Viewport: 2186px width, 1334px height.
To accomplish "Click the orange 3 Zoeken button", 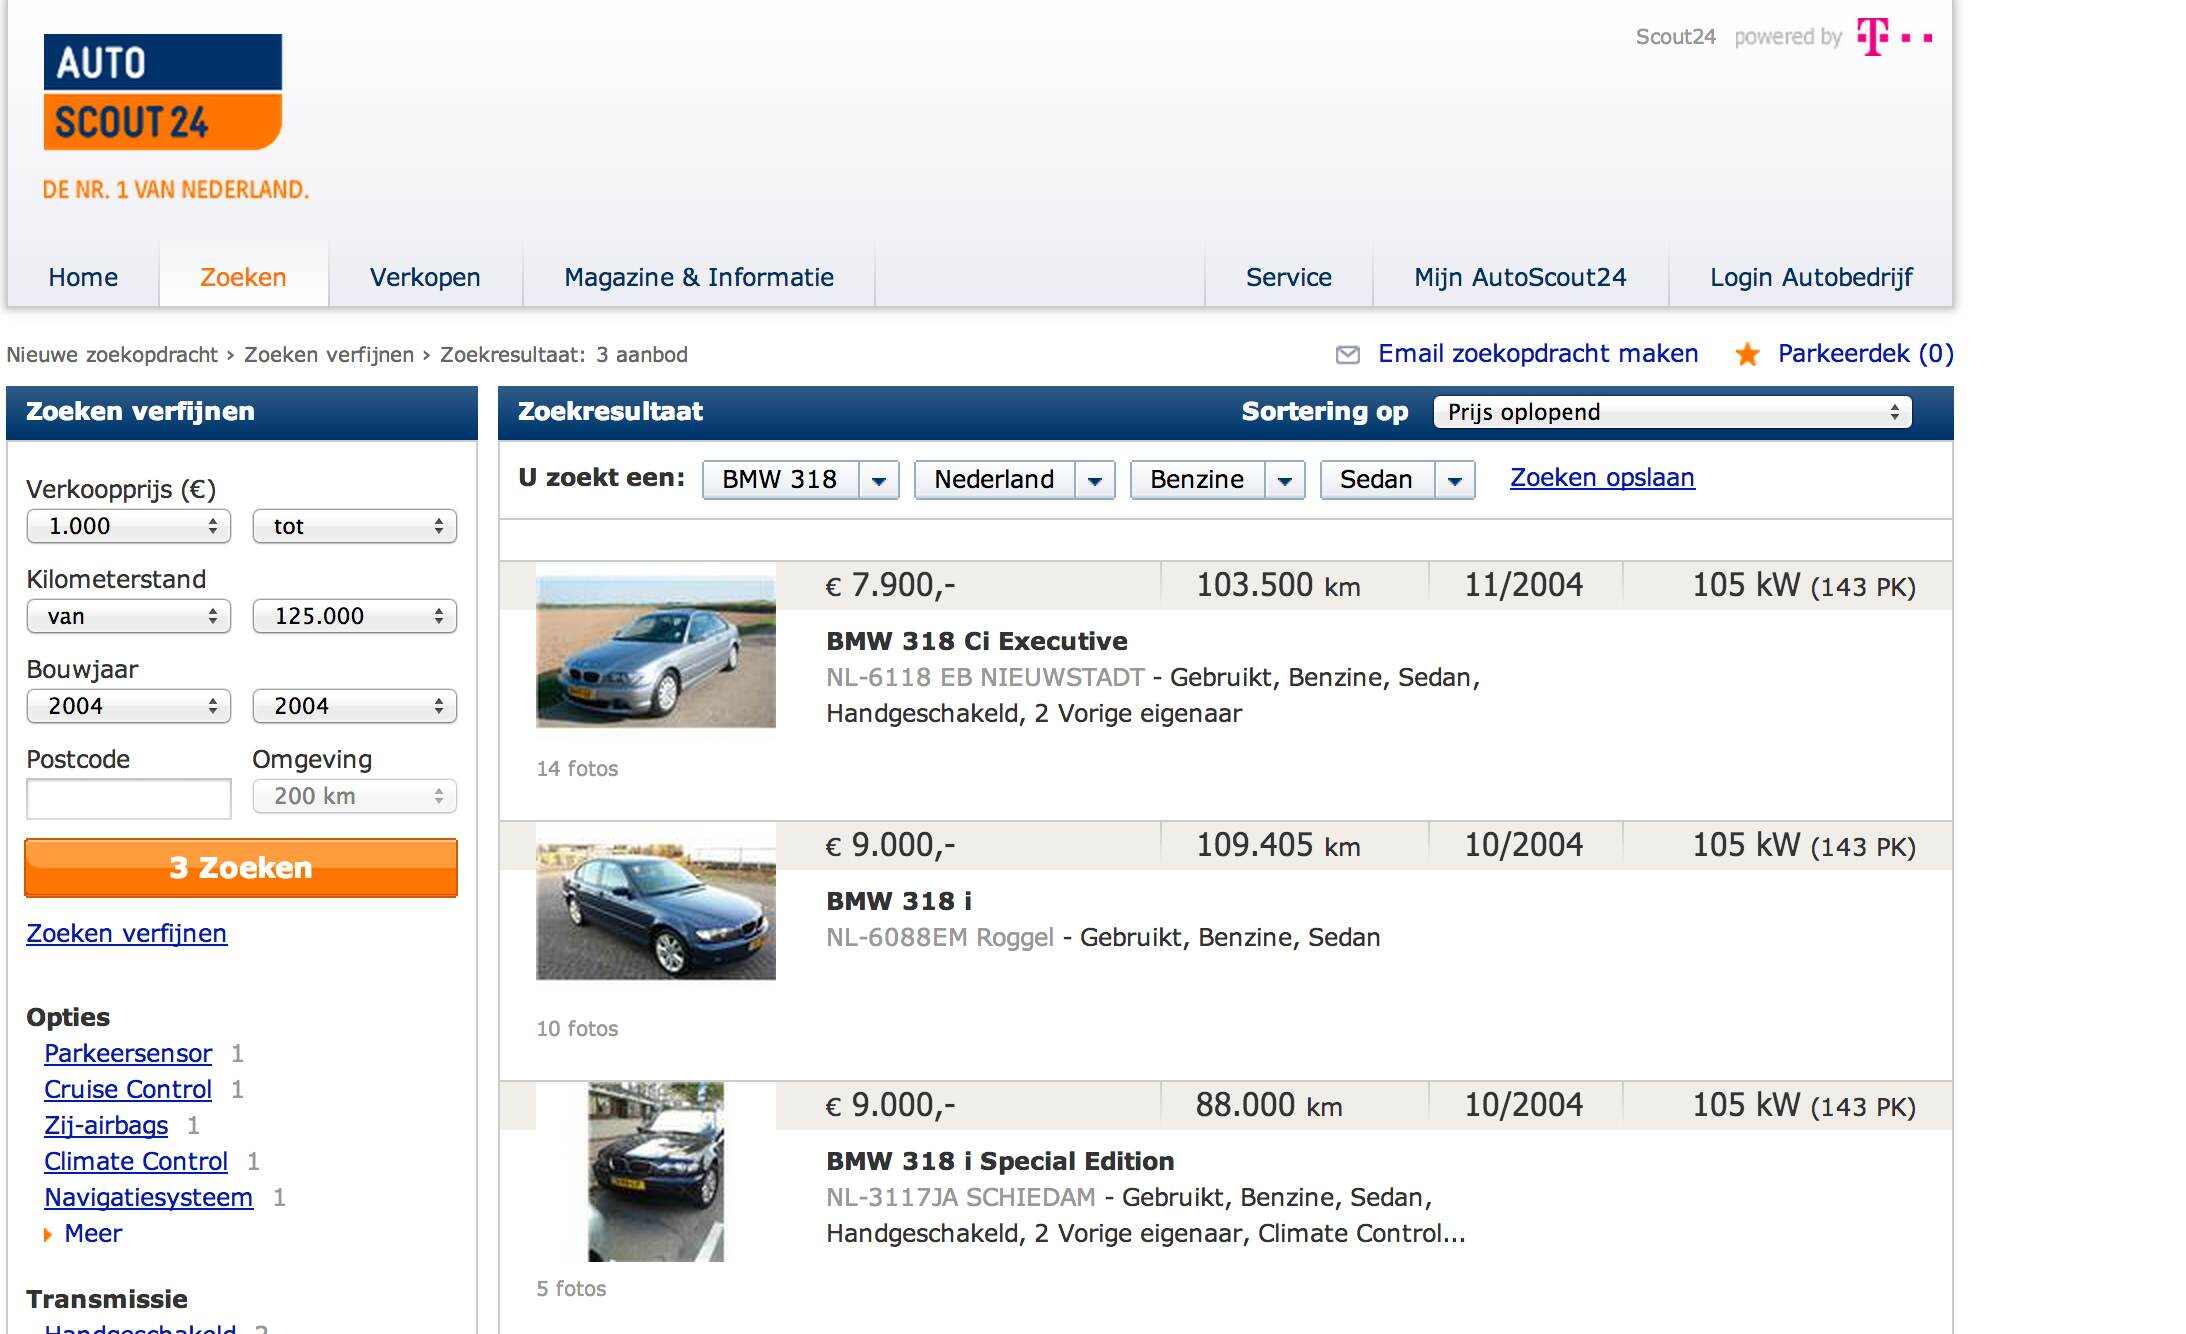I will [241, 868].
